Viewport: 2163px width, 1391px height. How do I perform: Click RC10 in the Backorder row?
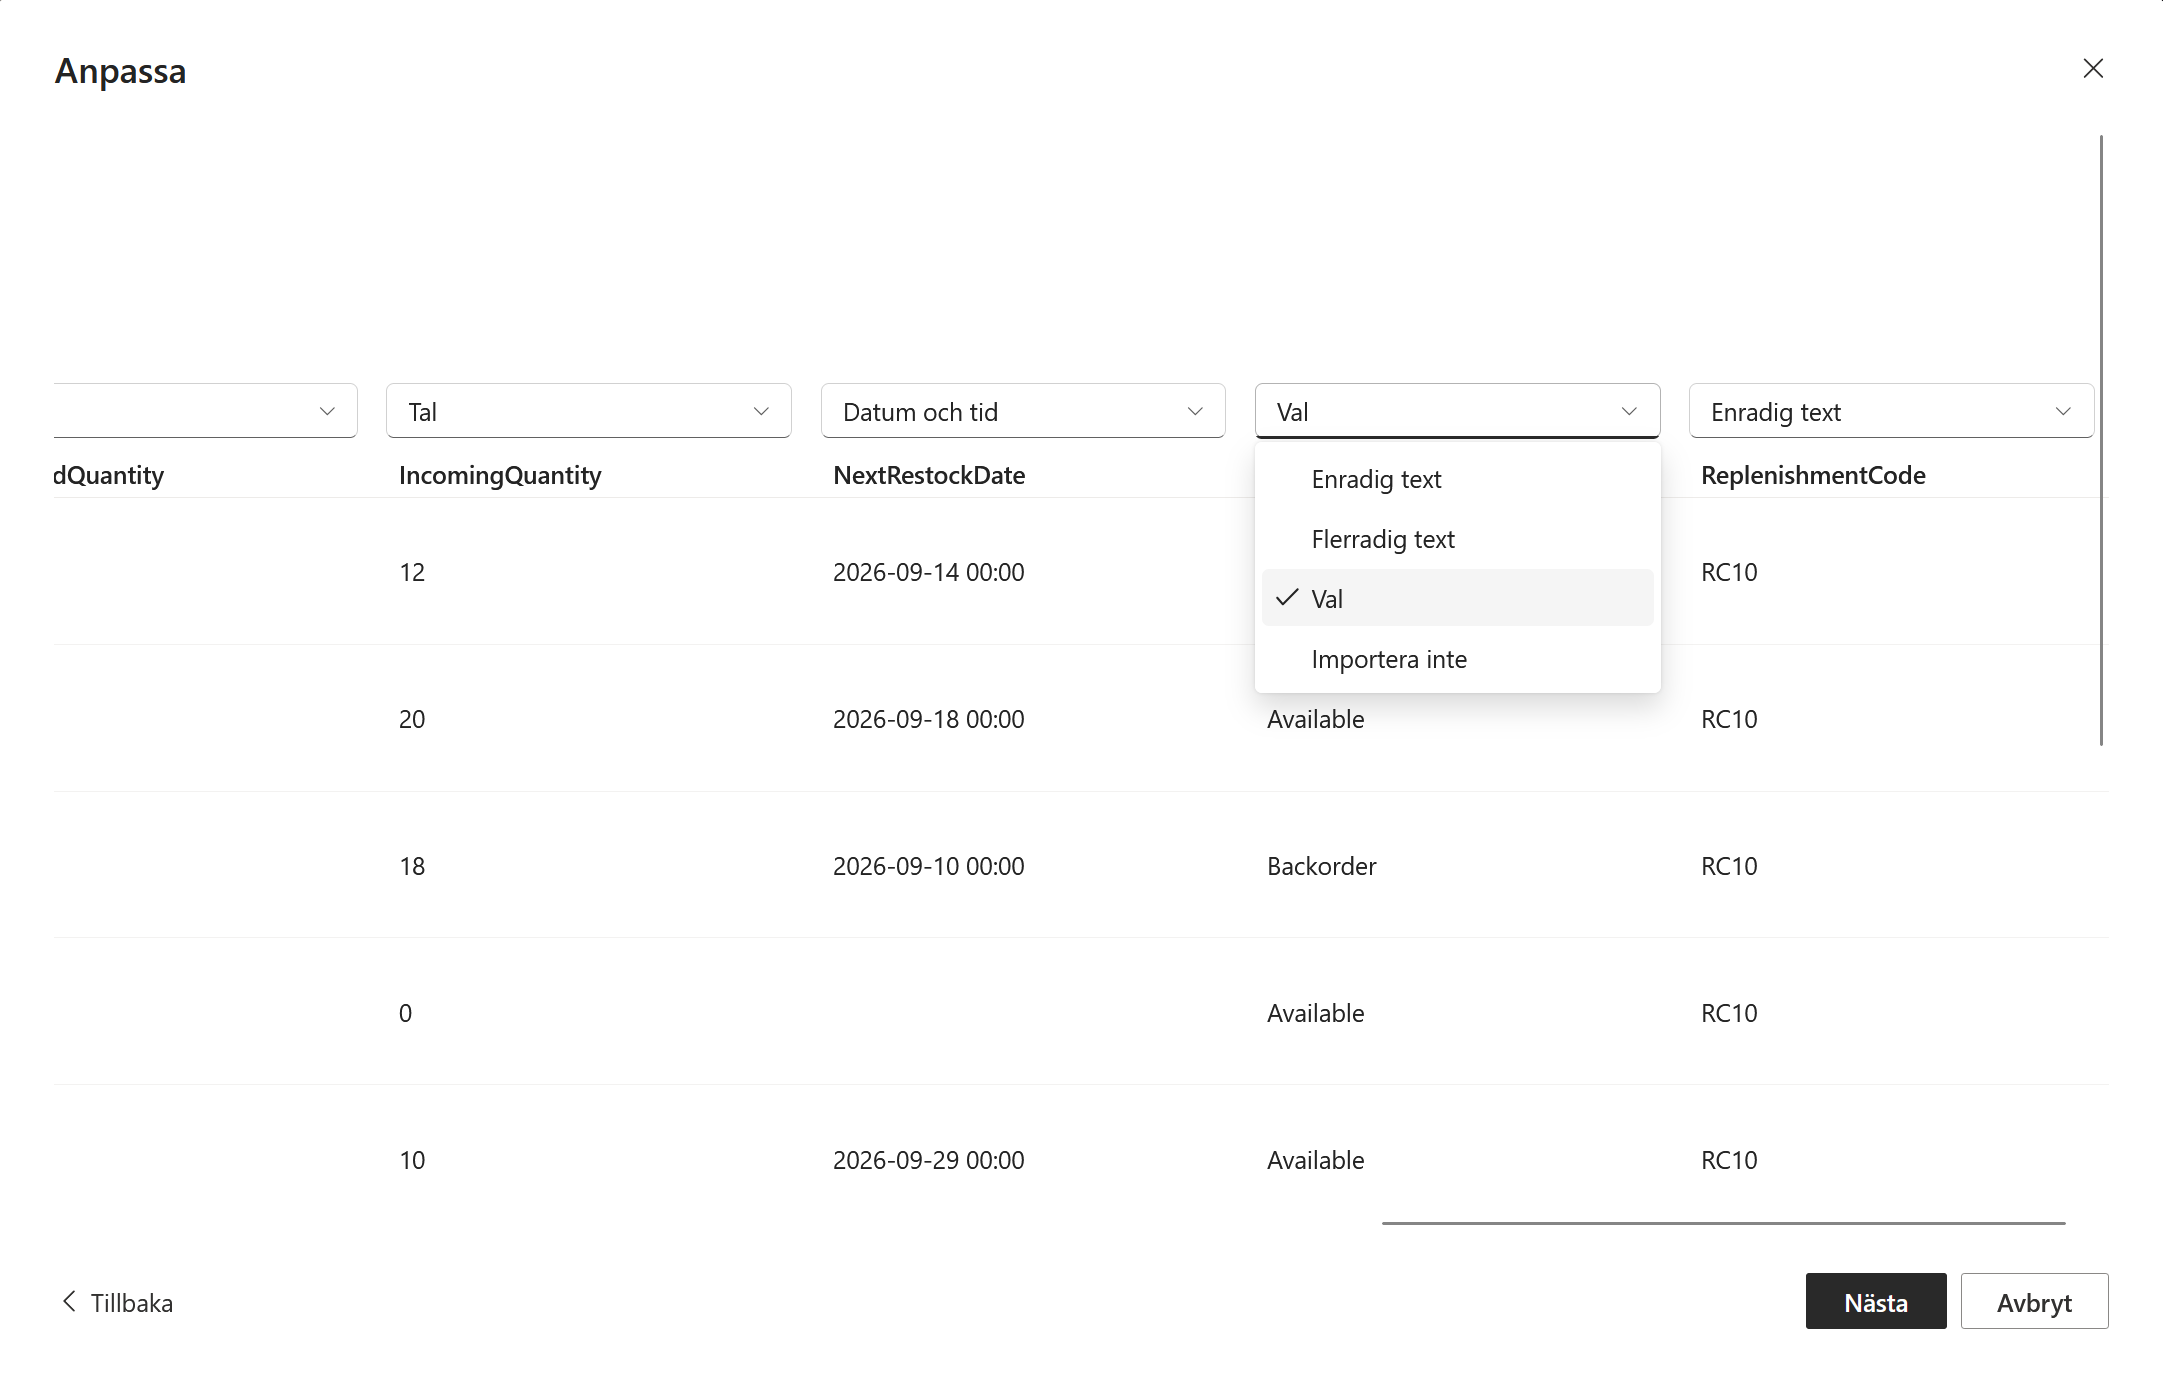[1729, 866]
